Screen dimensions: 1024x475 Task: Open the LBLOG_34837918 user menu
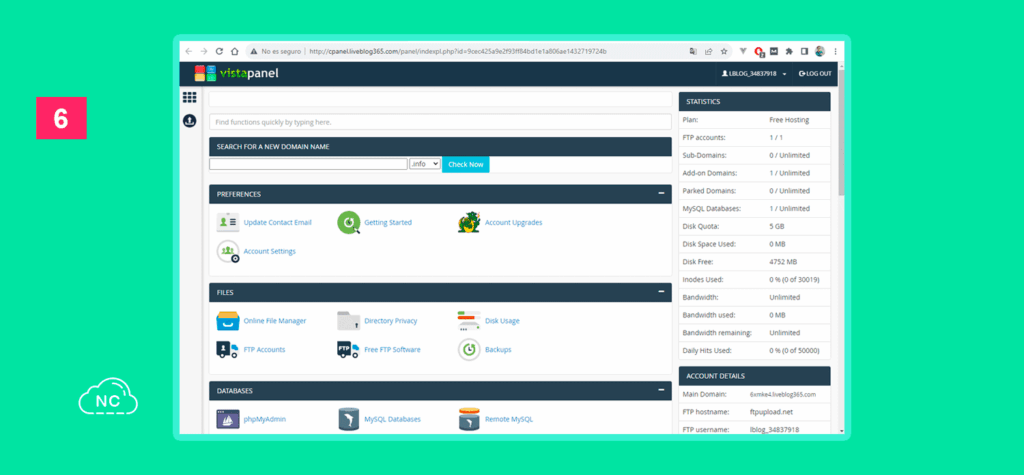(754, 74)
